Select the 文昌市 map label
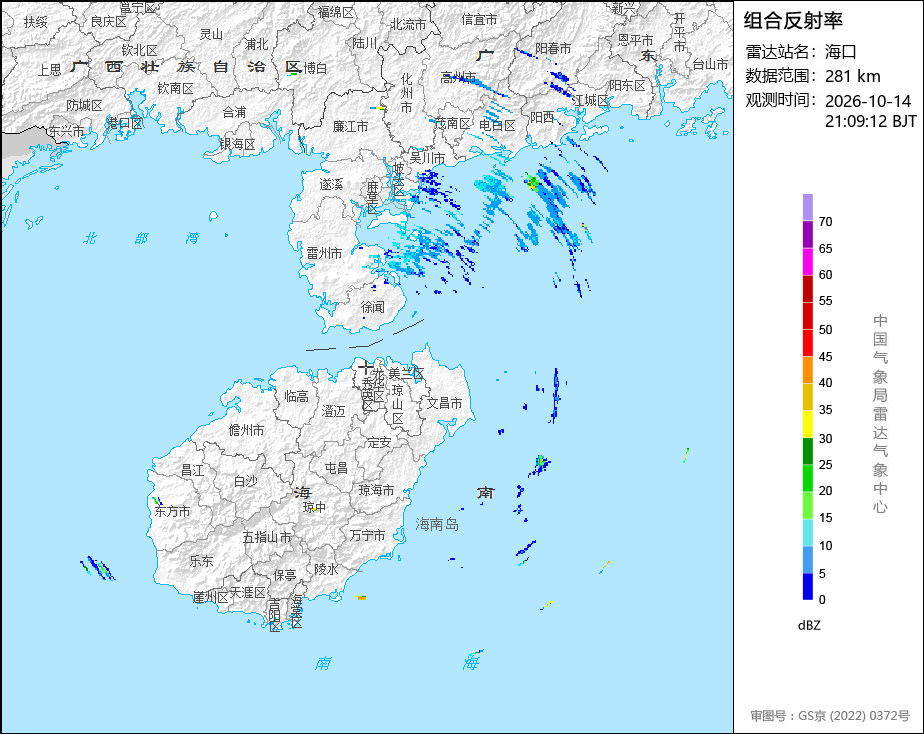Viewport: 924px width, 734px height. tap(444, 403)
